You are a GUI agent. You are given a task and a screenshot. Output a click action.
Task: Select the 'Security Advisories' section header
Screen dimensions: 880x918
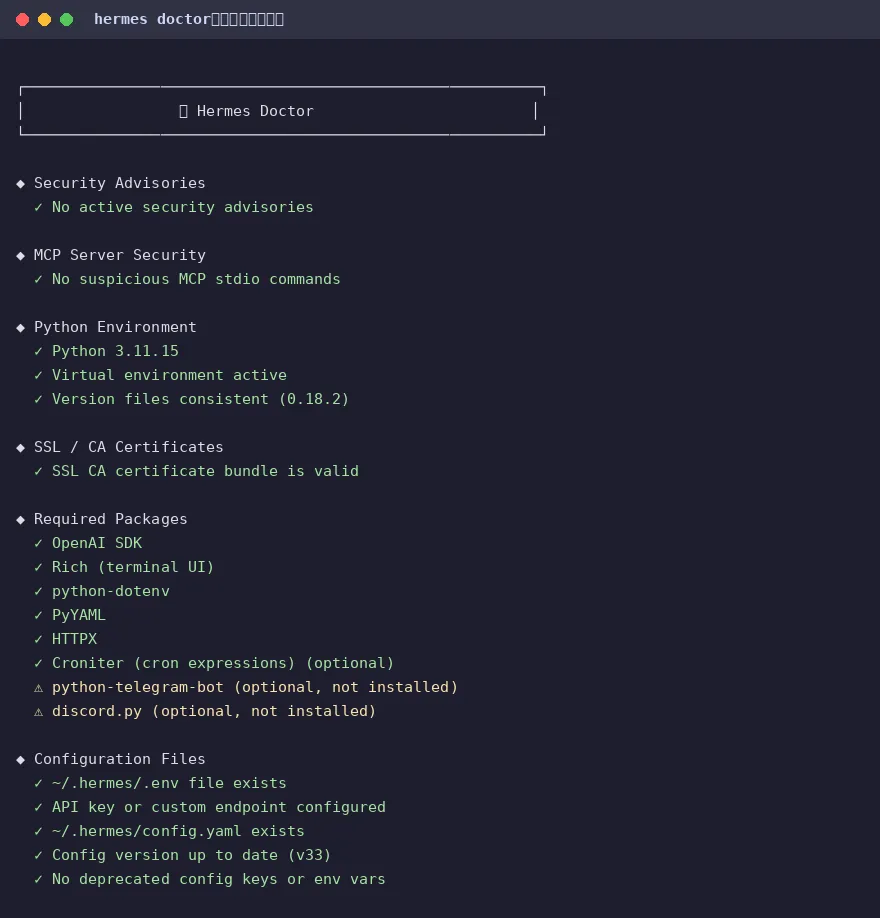119,183
